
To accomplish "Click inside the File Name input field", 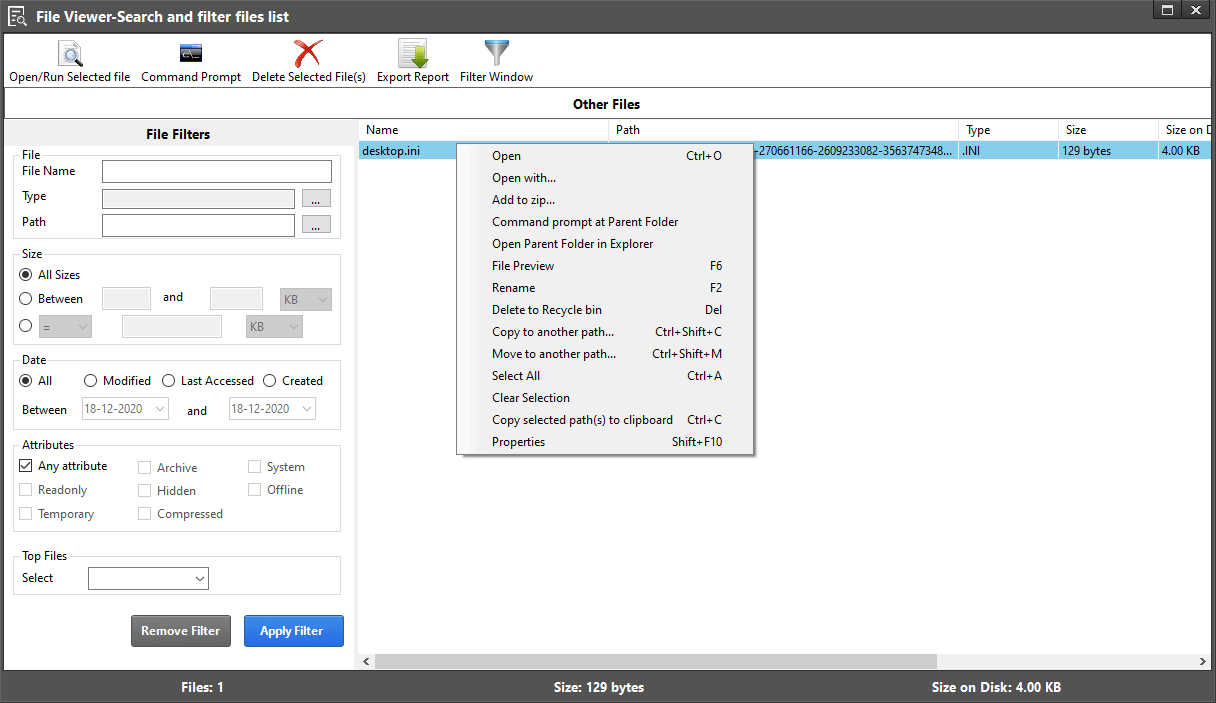I will 216,171.
